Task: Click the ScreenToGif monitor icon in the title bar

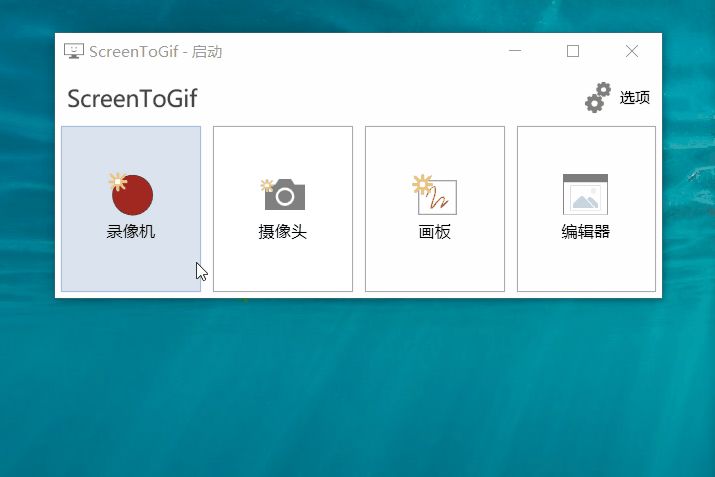Action: click(x=74, y=51)
